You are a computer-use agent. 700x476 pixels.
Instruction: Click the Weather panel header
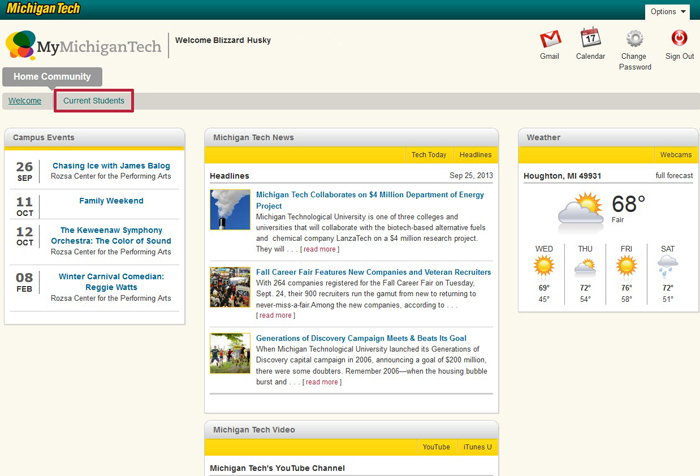(608, 138)
